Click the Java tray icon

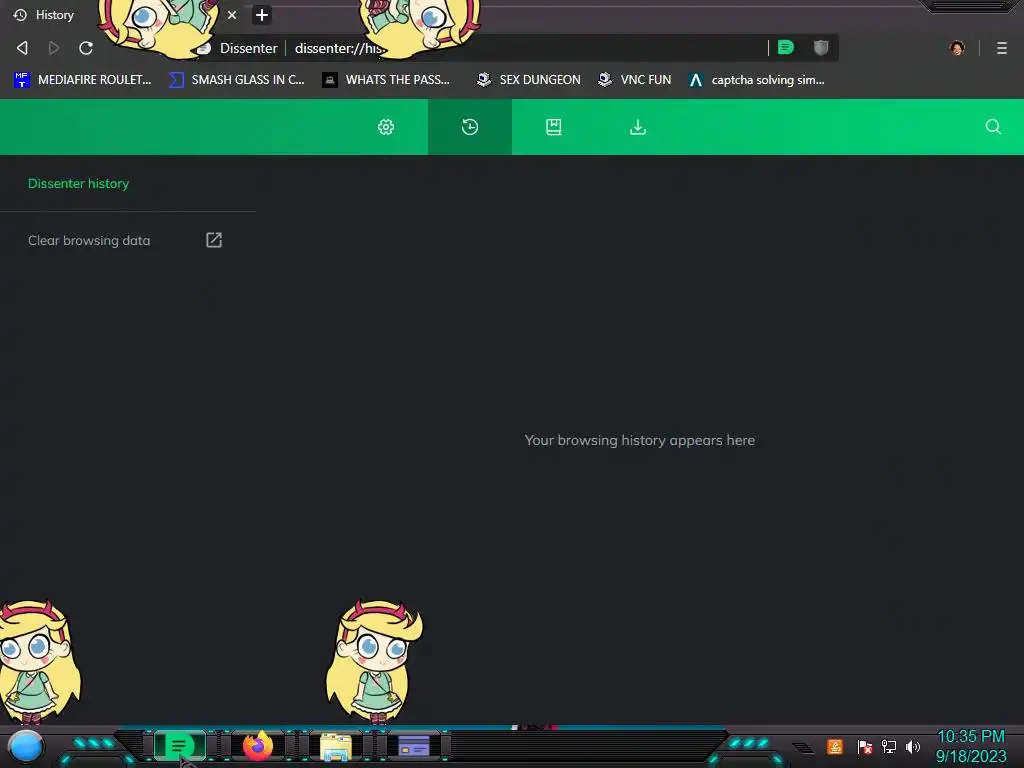[835, 746]
